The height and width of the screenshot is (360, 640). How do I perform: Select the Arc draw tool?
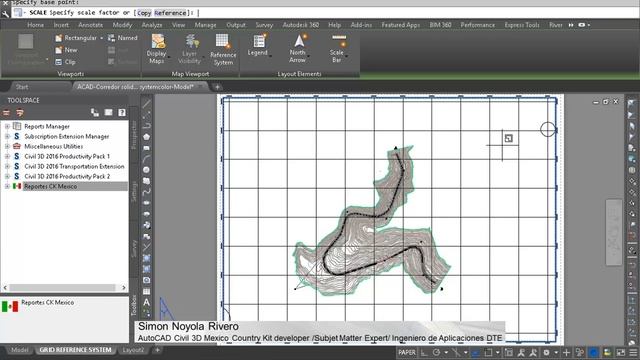point(147,159)
